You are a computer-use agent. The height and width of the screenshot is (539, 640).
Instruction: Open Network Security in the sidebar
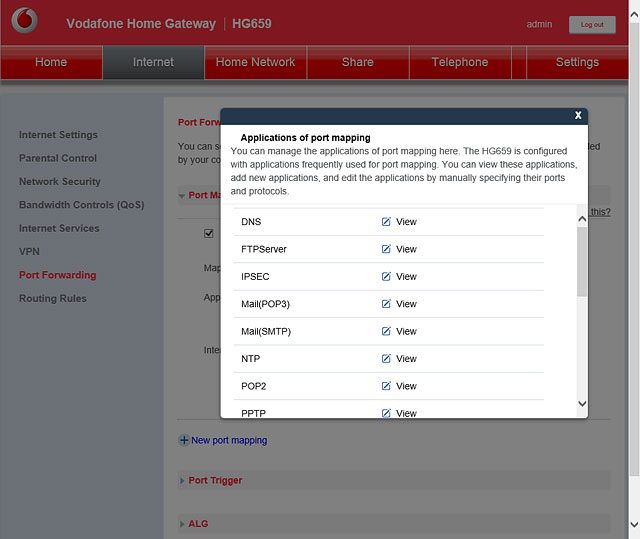tap(60, 181)
